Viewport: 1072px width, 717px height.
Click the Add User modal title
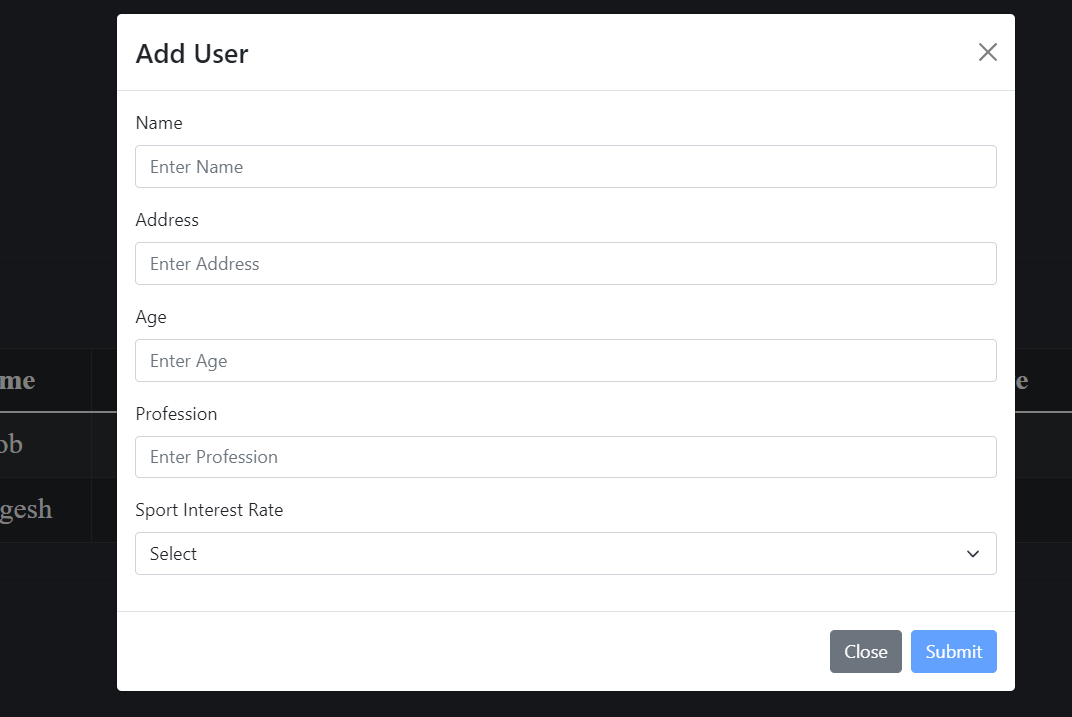click(x=192, y=54)
